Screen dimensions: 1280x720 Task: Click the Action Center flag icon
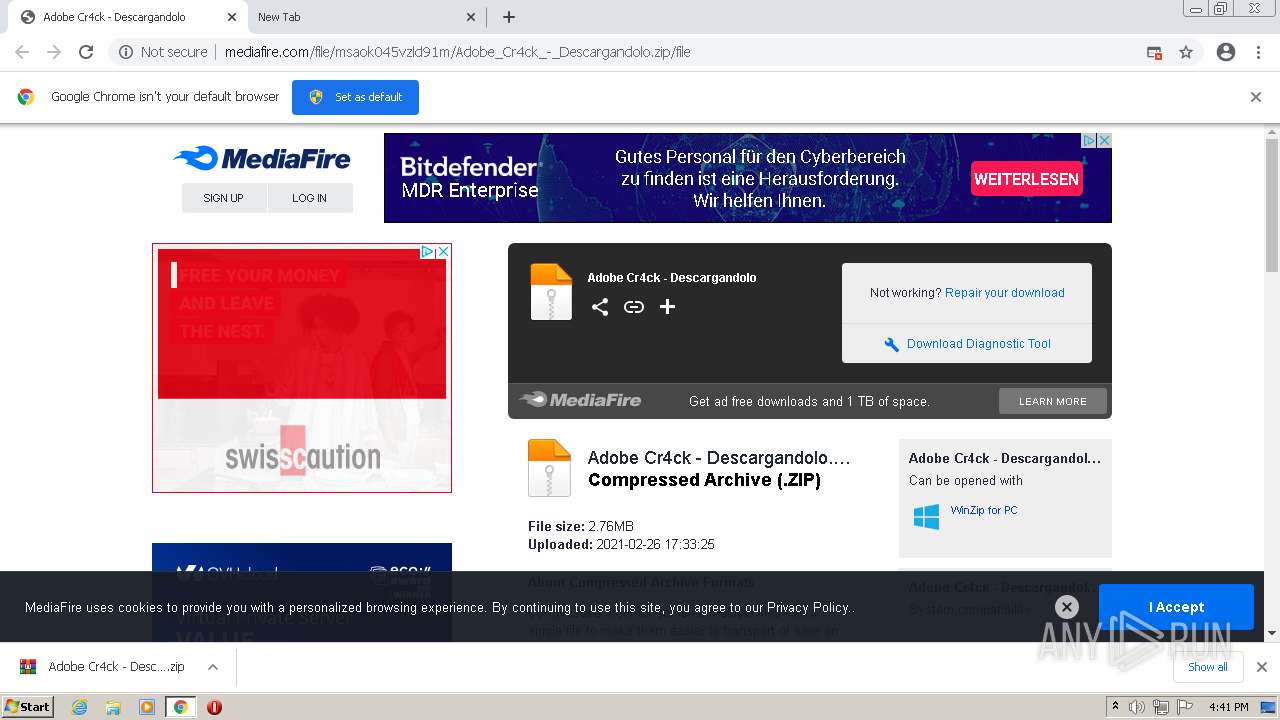(x=1184, y=707)
